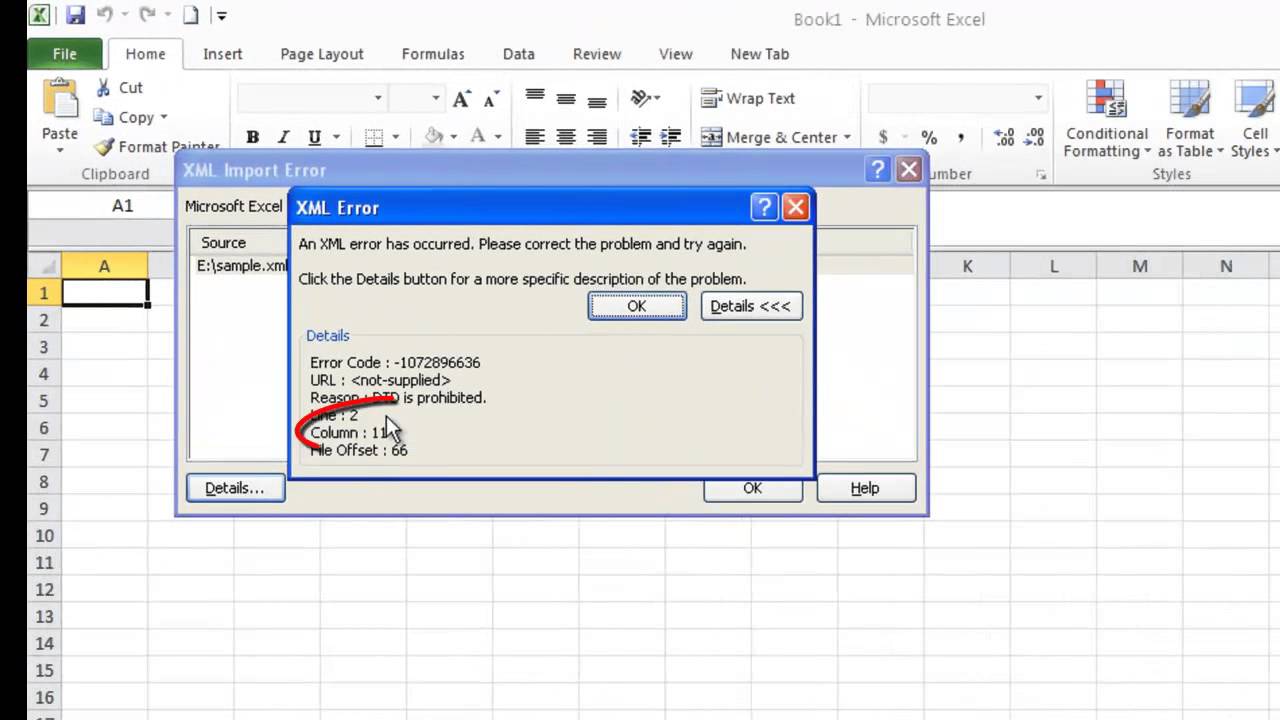Click OK in the XML Error dialog
Viewport: 1280px width, 720px height.
click(x=637, y=306)
